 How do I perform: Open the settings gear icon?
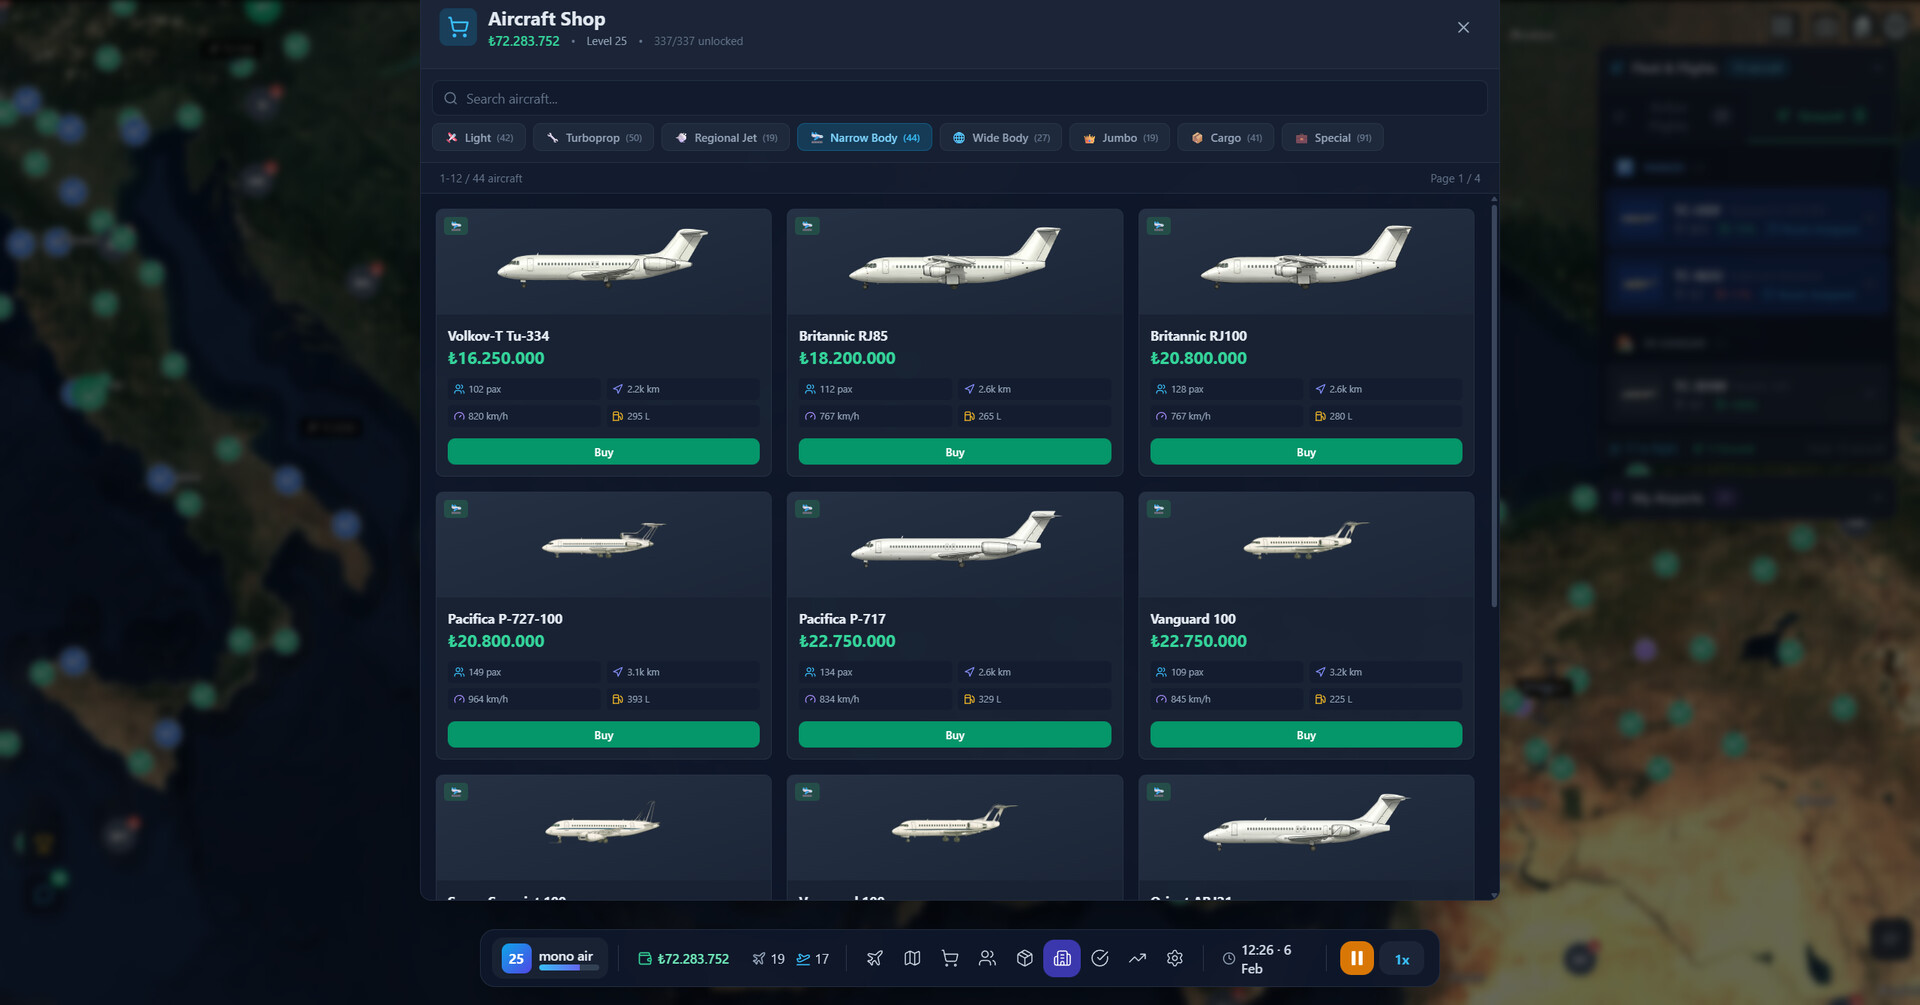pos(1174,958)
